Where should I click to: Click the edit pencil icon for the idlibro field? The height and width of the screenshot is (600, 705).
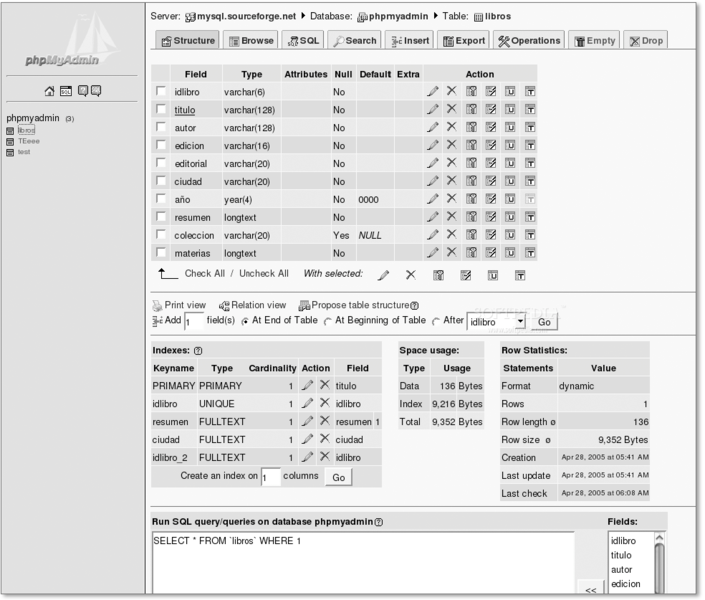click(432, 91)
